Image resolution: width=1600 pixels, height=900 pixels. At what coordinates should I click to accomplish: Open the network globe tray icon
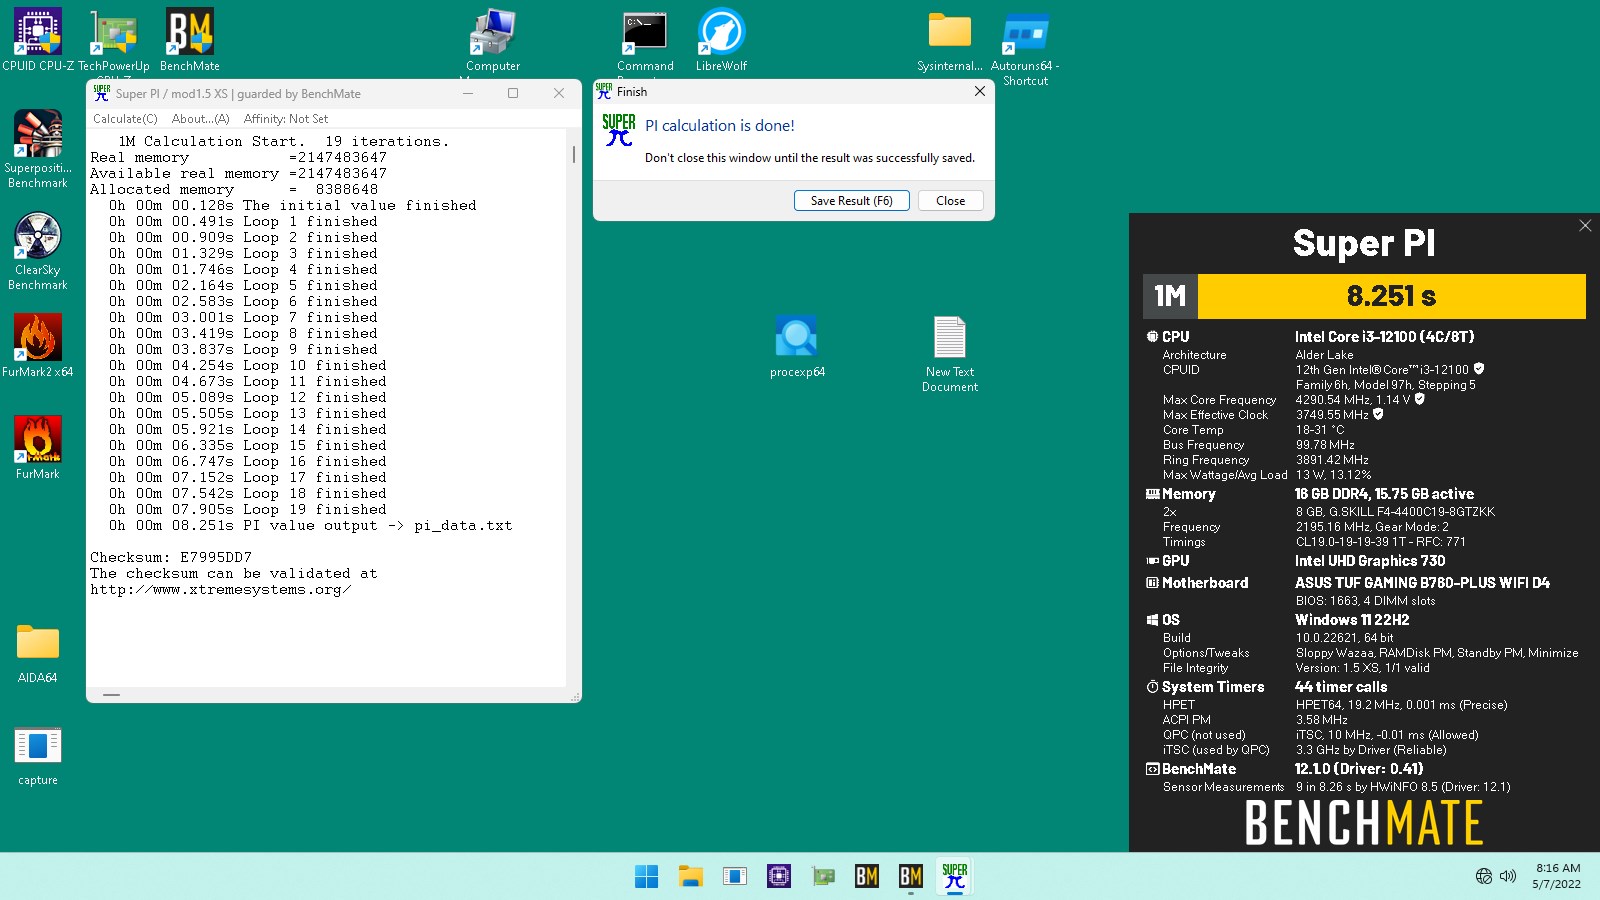pos(1484,876)
